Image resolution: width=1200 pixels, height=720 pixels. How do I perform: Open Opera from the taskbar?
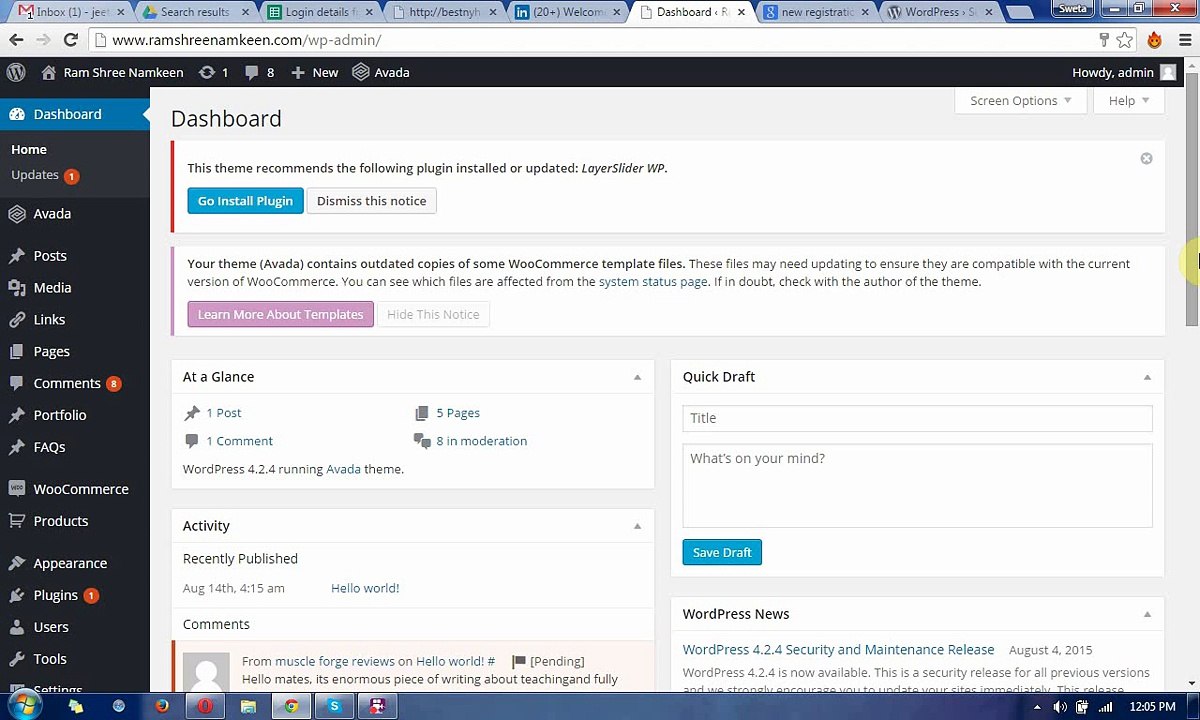point(205,706)
